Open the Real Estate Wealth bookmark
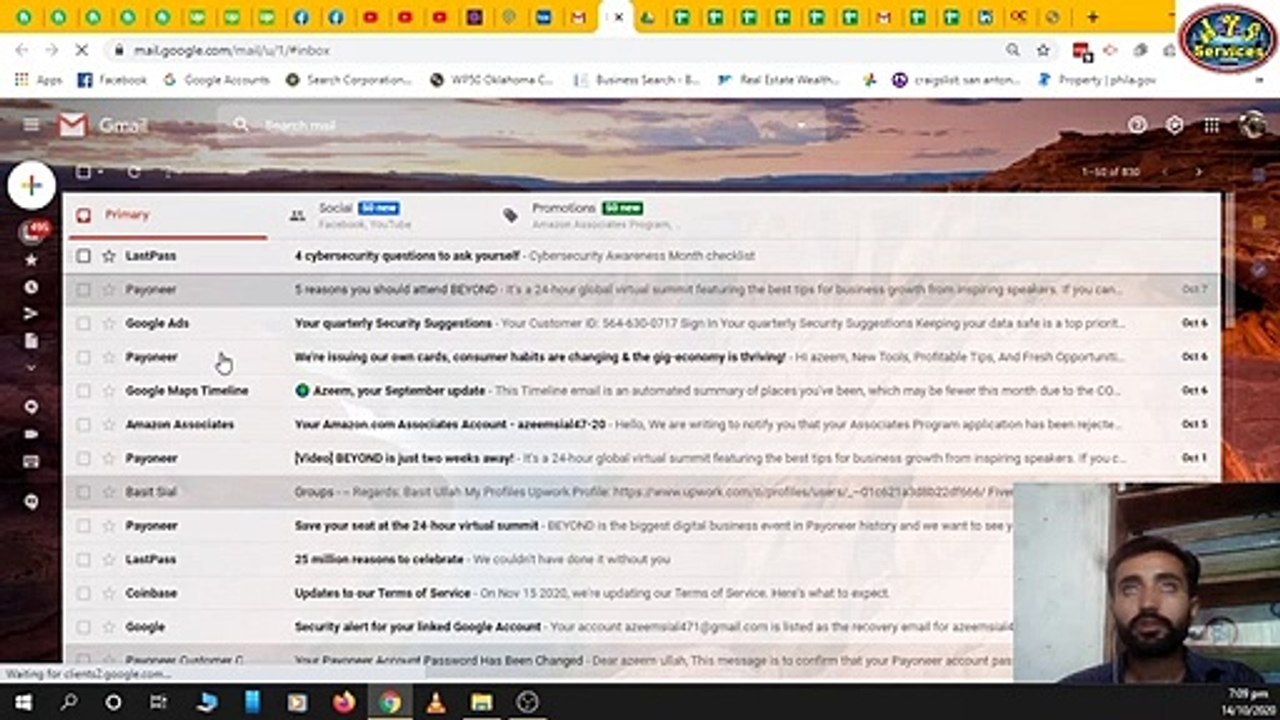The image size is (1280, 720). 779,80
